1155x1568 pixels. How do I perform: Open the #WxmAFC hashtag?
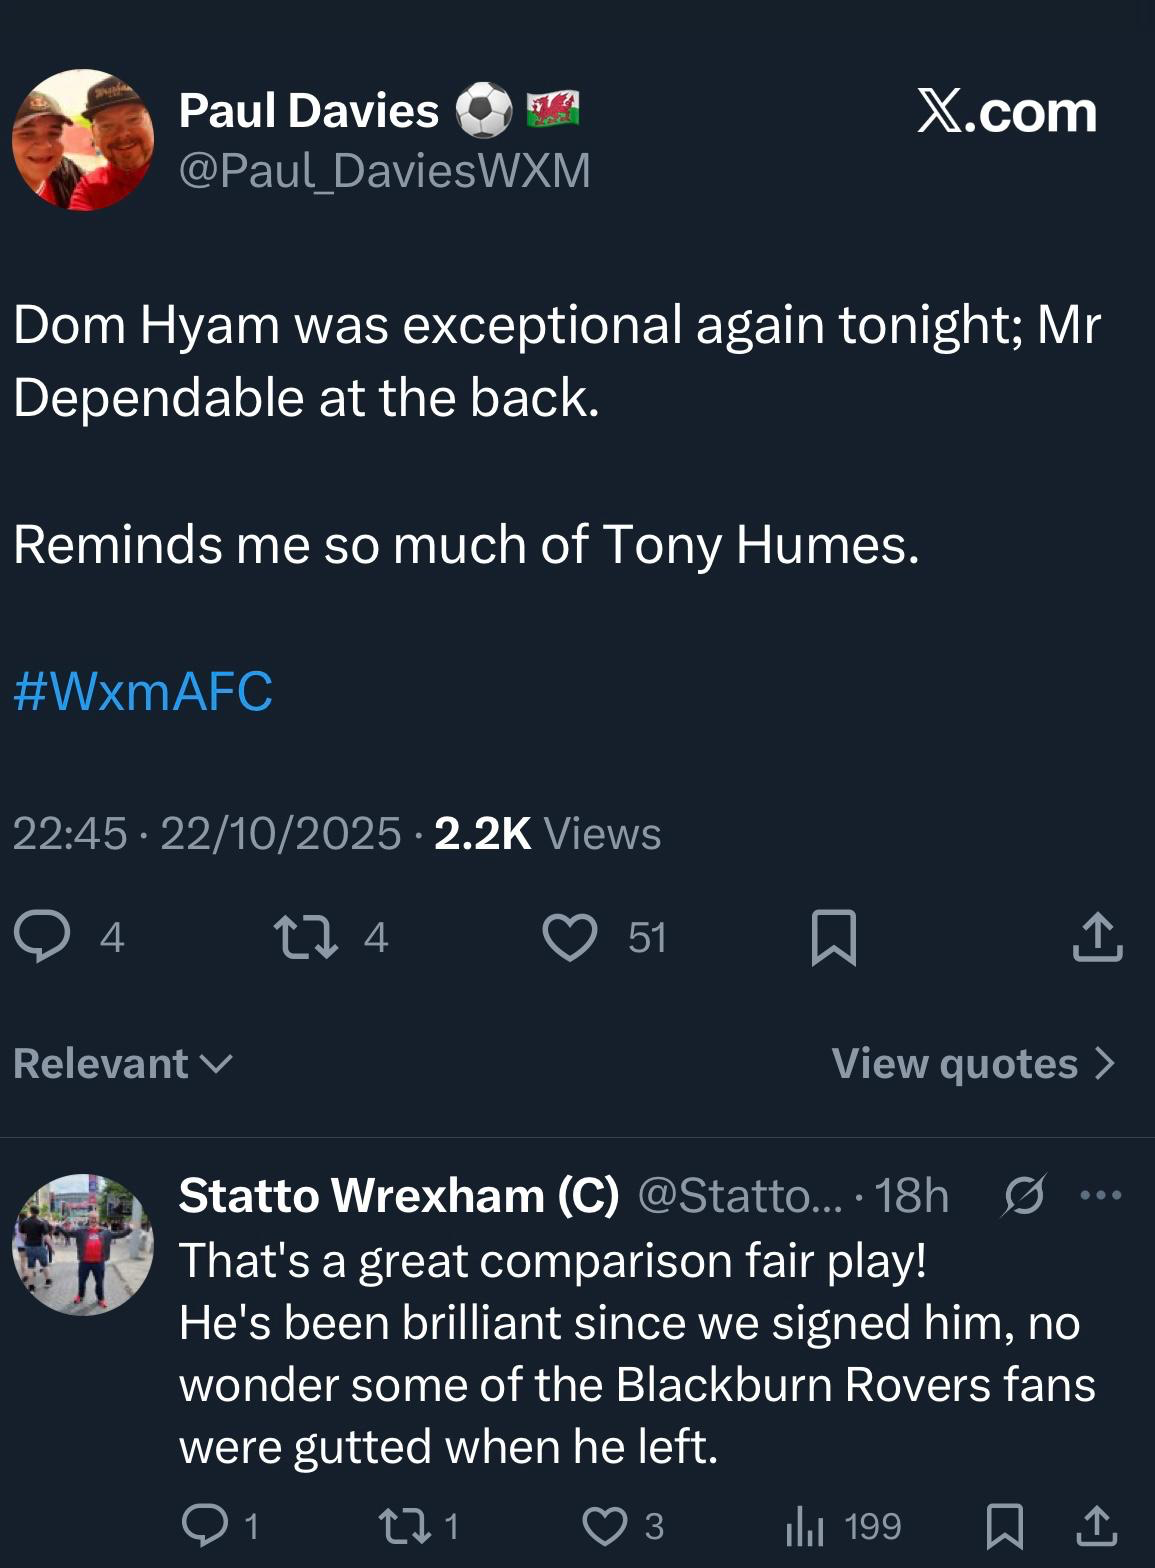click(143, 691)
